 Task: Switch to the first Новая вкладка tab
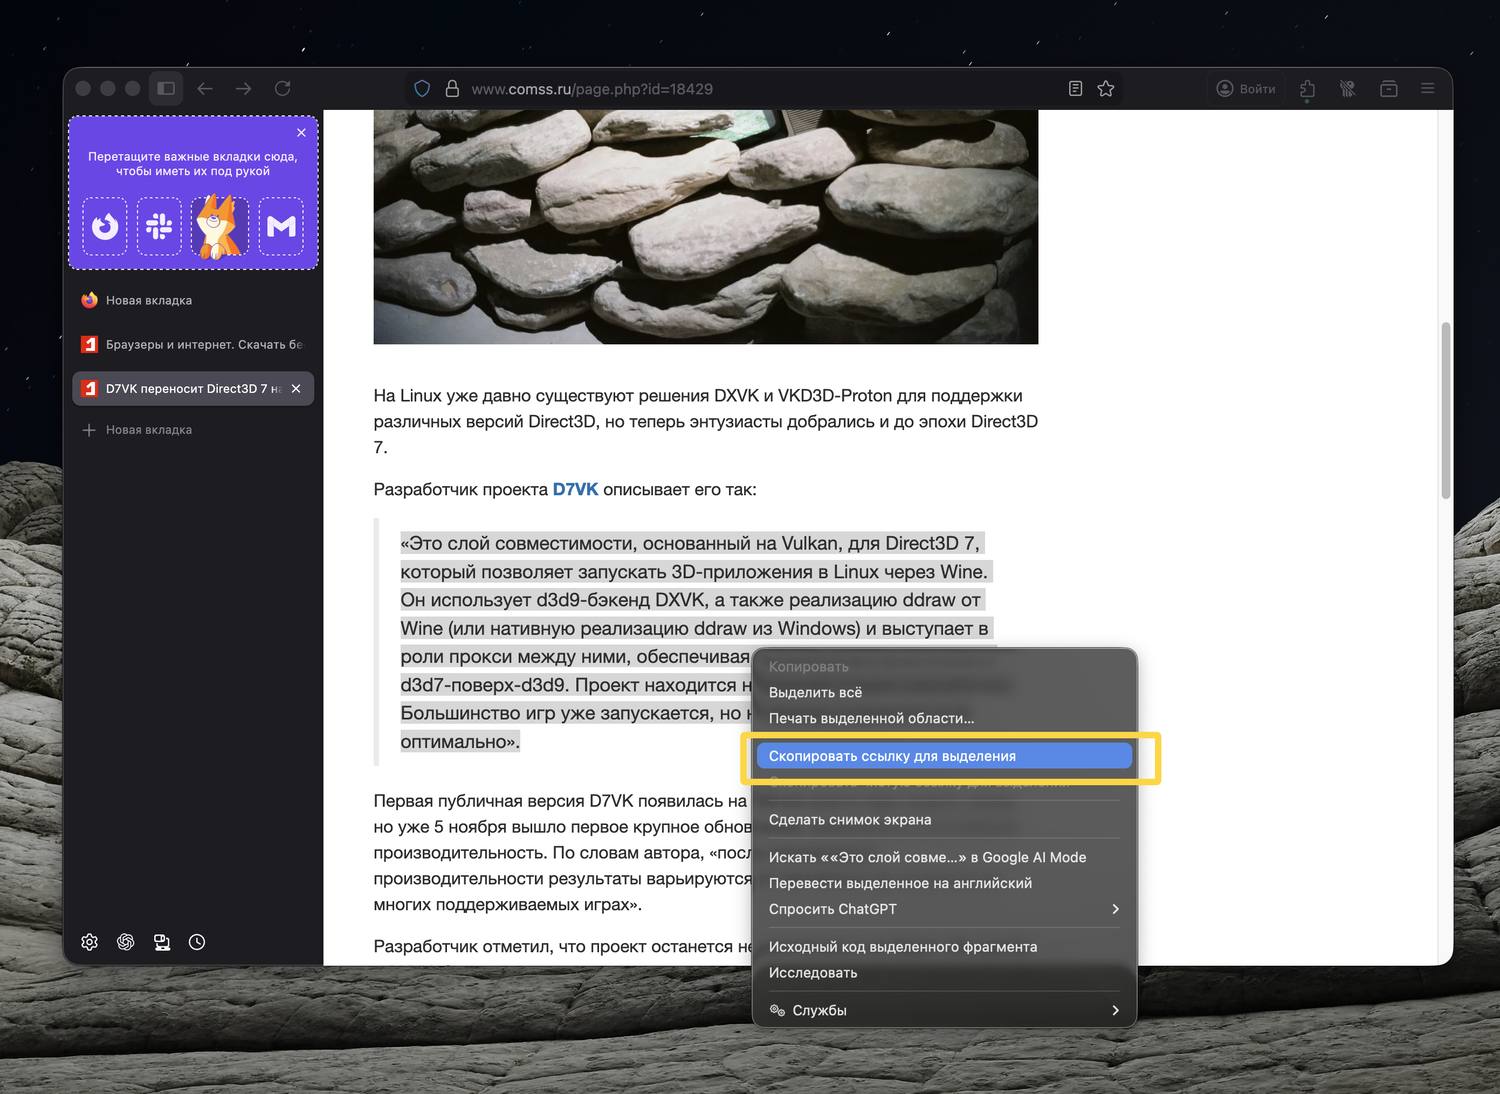(193, 300)
